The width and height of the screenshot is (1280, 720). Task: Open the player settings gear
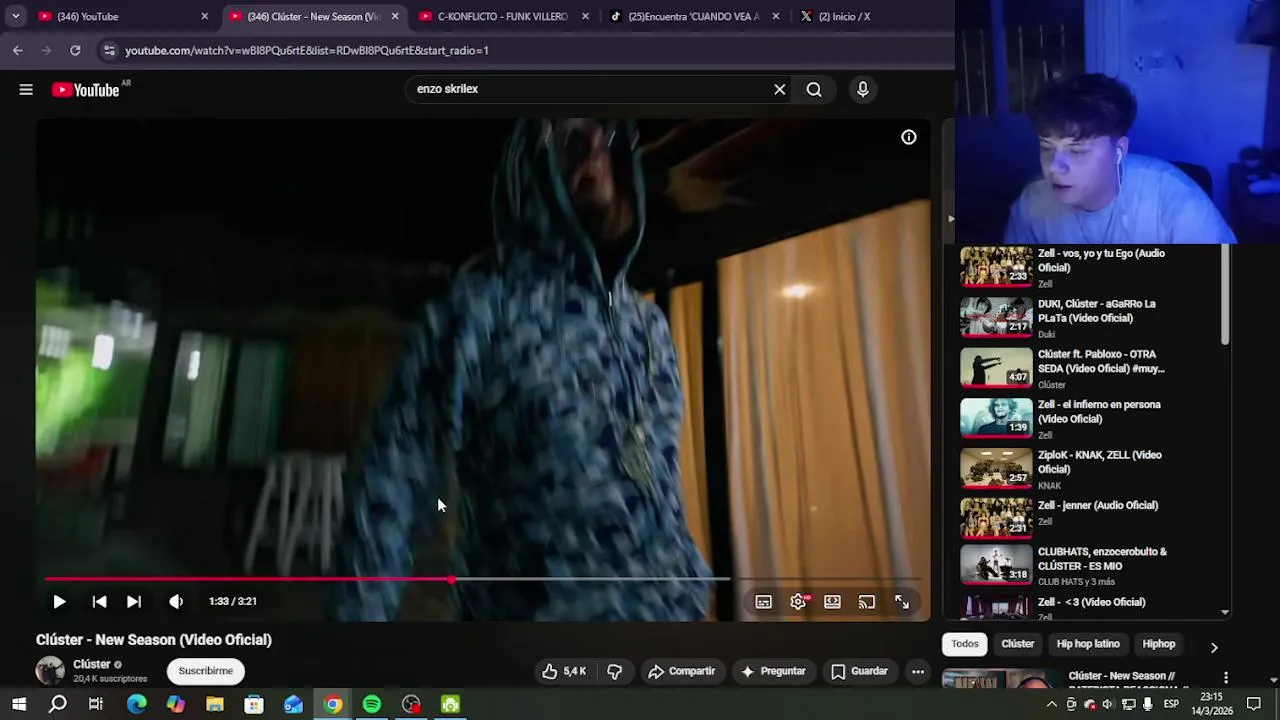tap(798, 602)
